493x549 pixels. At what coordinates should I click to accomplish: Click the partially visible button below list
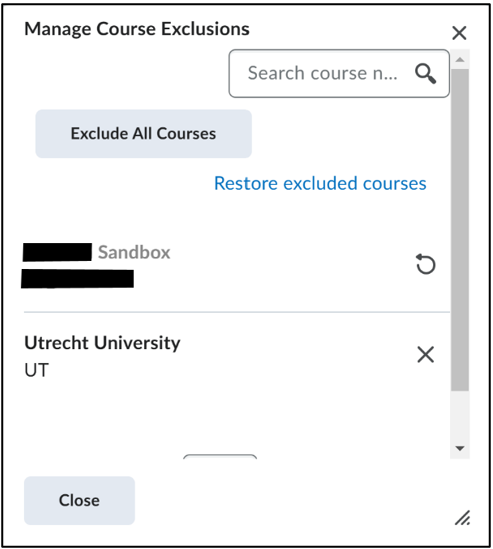point(220,456)
